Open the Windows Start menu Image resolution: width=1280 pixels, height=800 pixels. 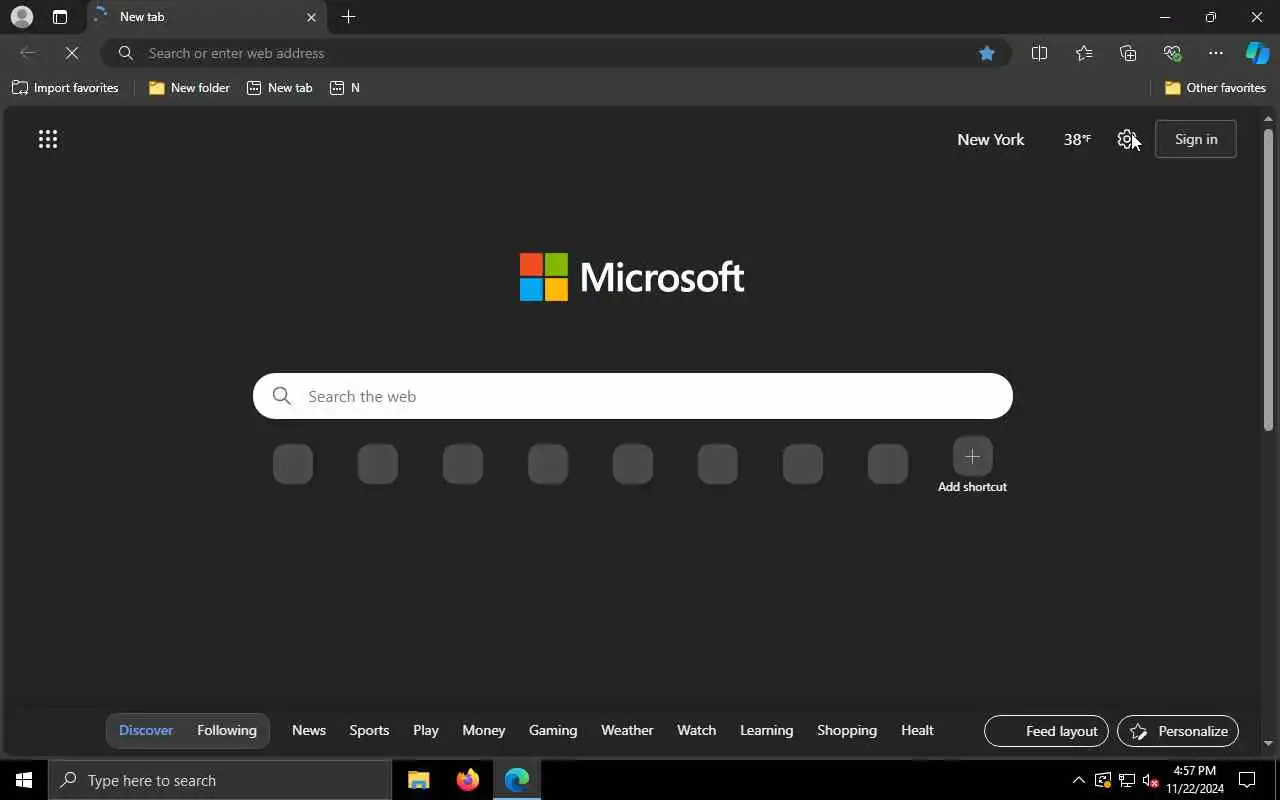pyautogui.click(x=24, y=780)
